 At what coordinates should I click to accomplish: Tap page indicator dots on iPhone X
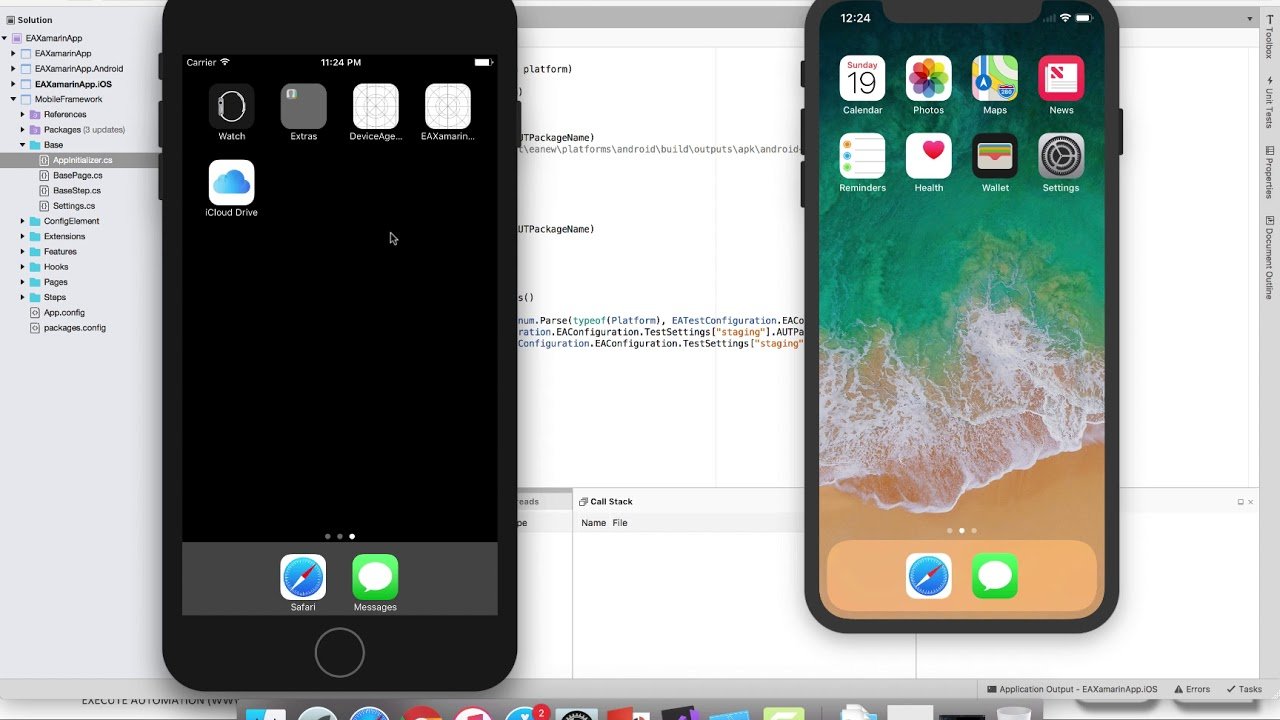click(962, 531)
